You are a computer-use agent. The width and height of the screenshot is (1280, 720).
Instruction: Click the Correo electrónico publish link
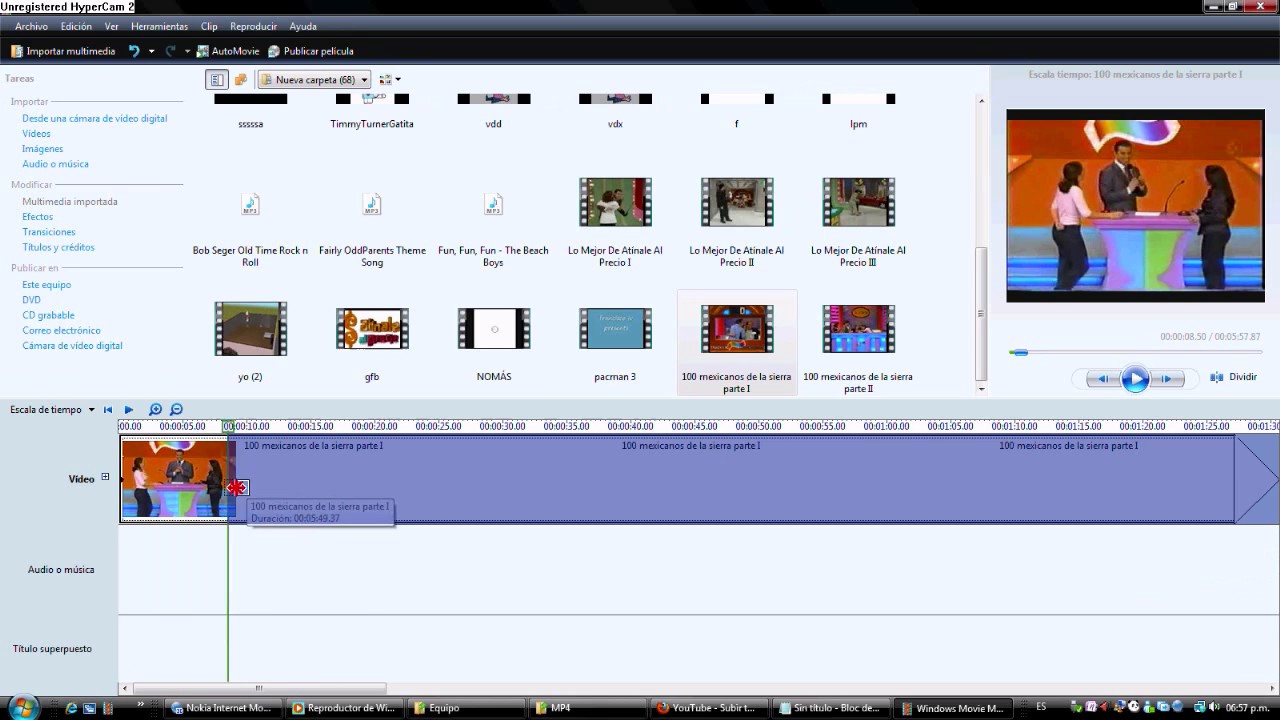pyautogui.click(x=61, y=330)
